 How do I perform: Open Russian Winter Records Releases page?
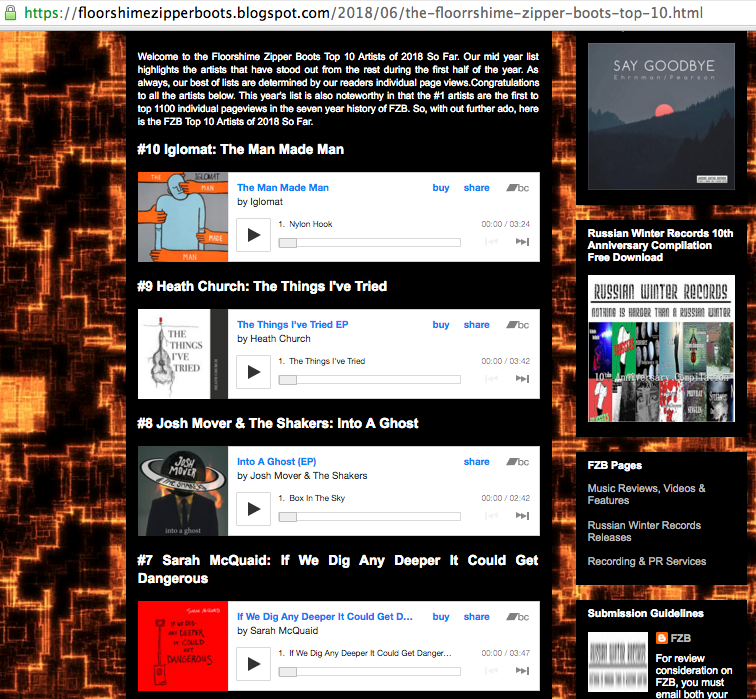[644, 531]
